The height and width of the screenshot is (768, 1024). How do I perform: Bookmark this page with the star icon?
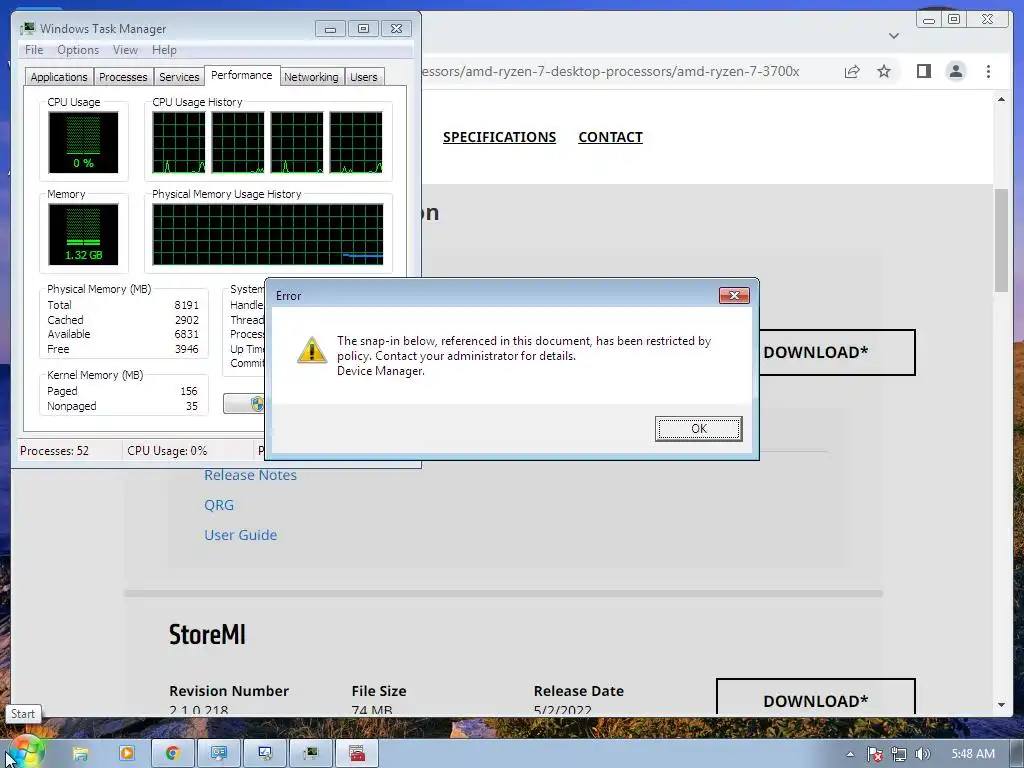[884, 71]
